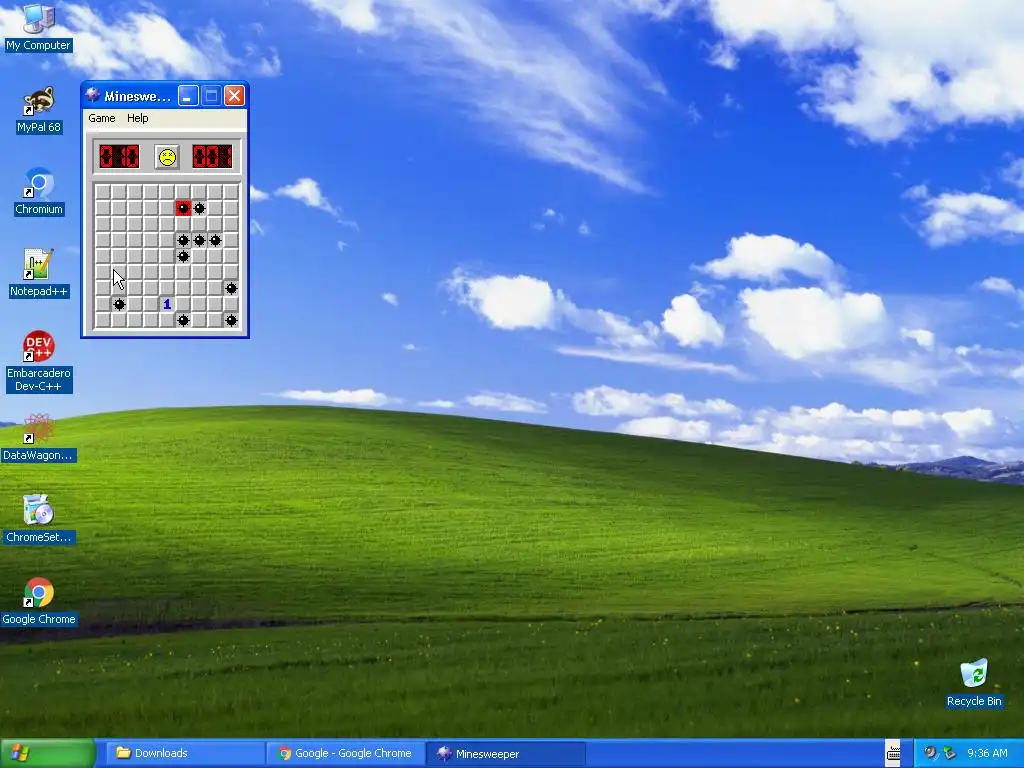Select the DataWagon desktop shortcut
Screen dimensions: 1024x768
(39, 438)
